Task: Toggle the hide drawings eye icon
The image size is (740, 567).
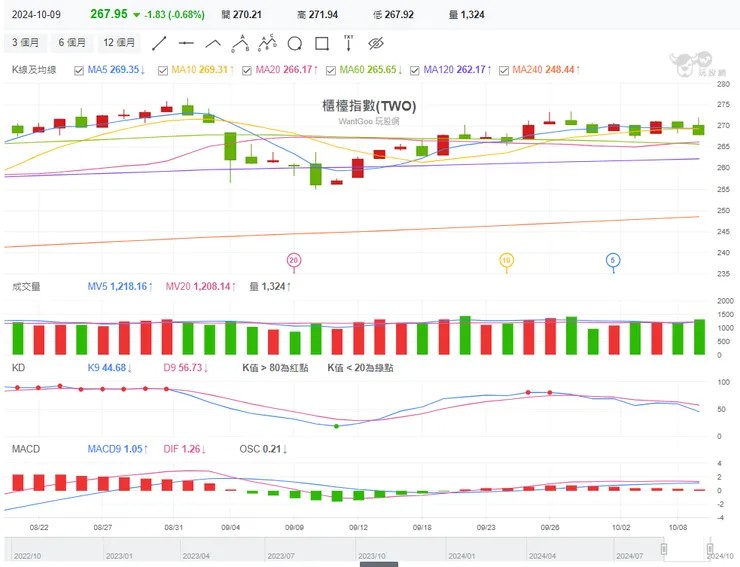Action: (376, 43)
